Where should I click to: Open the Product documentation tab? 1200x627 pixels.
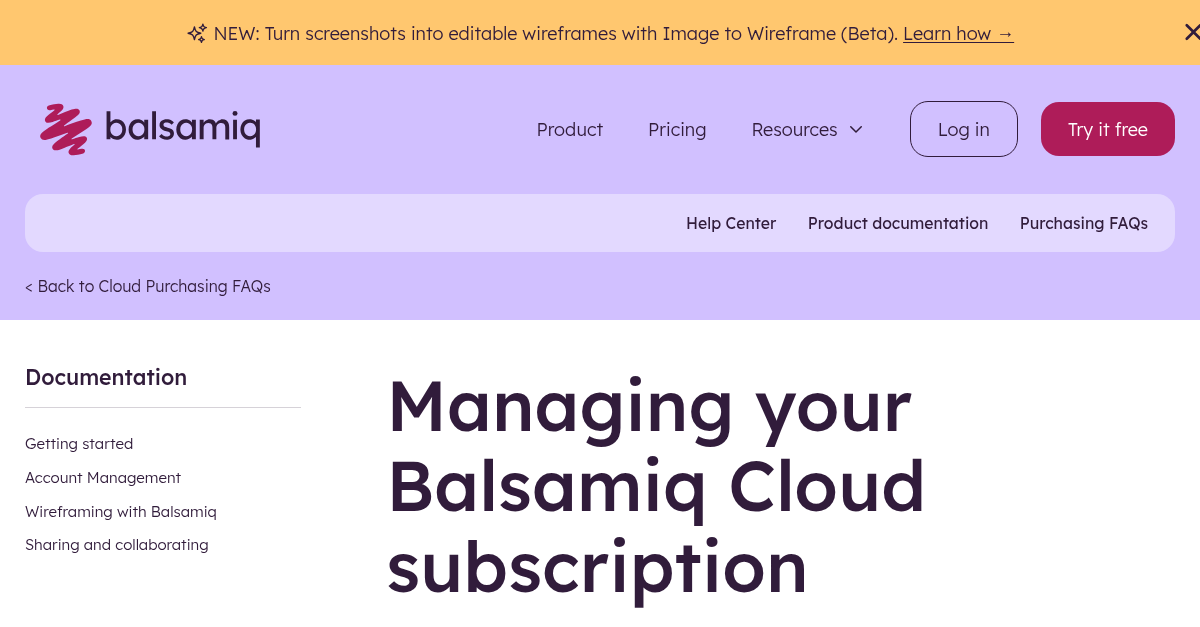pyautogui.click(x=897, y=223)
